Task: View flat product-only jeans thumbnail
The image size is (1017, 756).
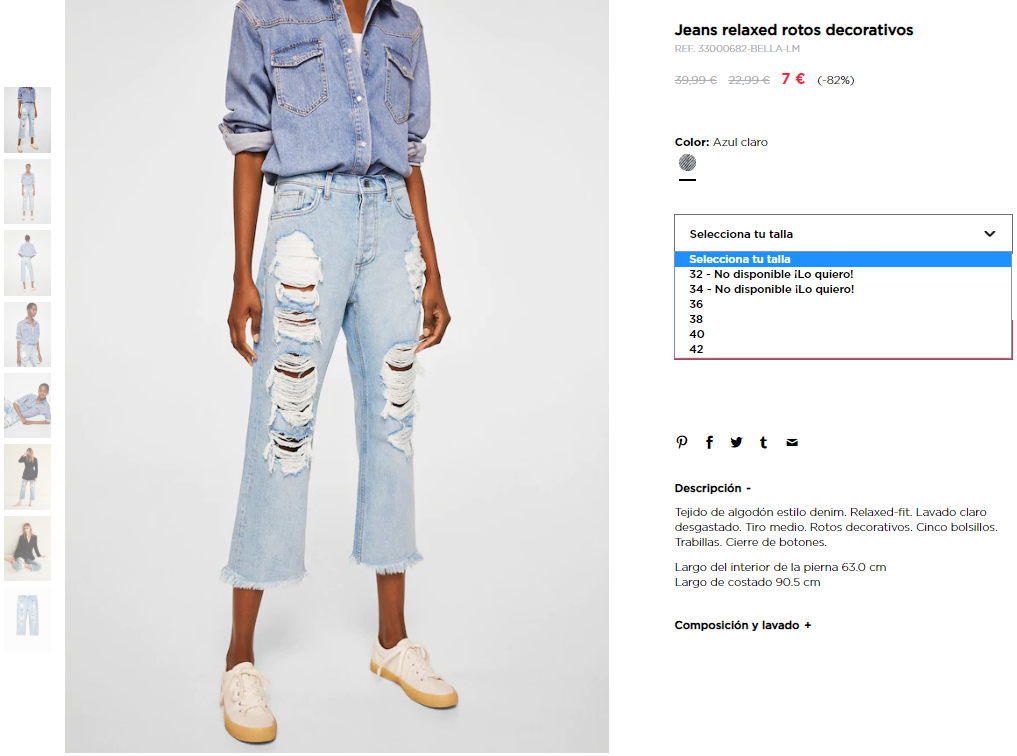Action: pos(27,620)
